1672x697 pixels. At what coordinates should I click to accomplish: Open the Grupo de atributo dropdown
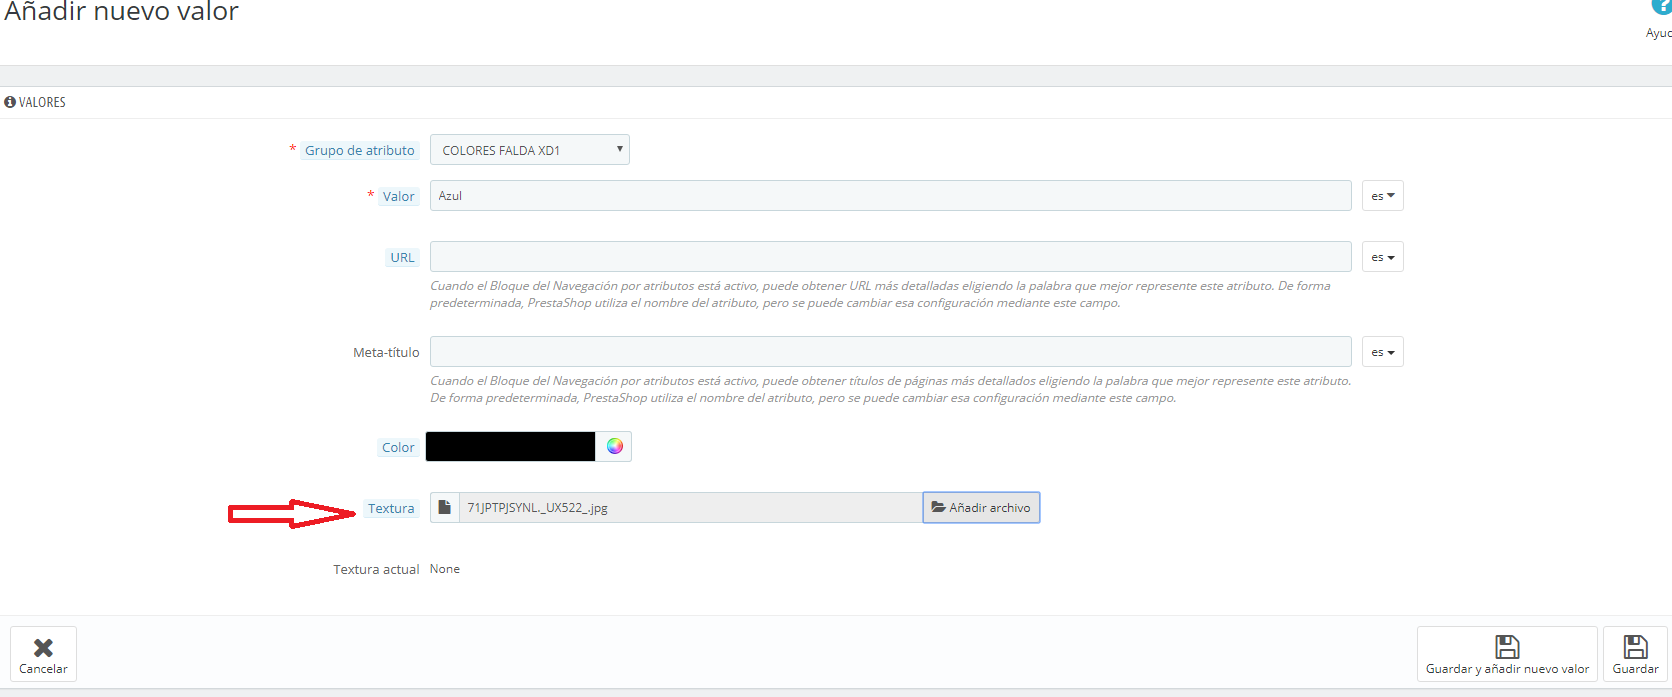[x=530, y=150]
